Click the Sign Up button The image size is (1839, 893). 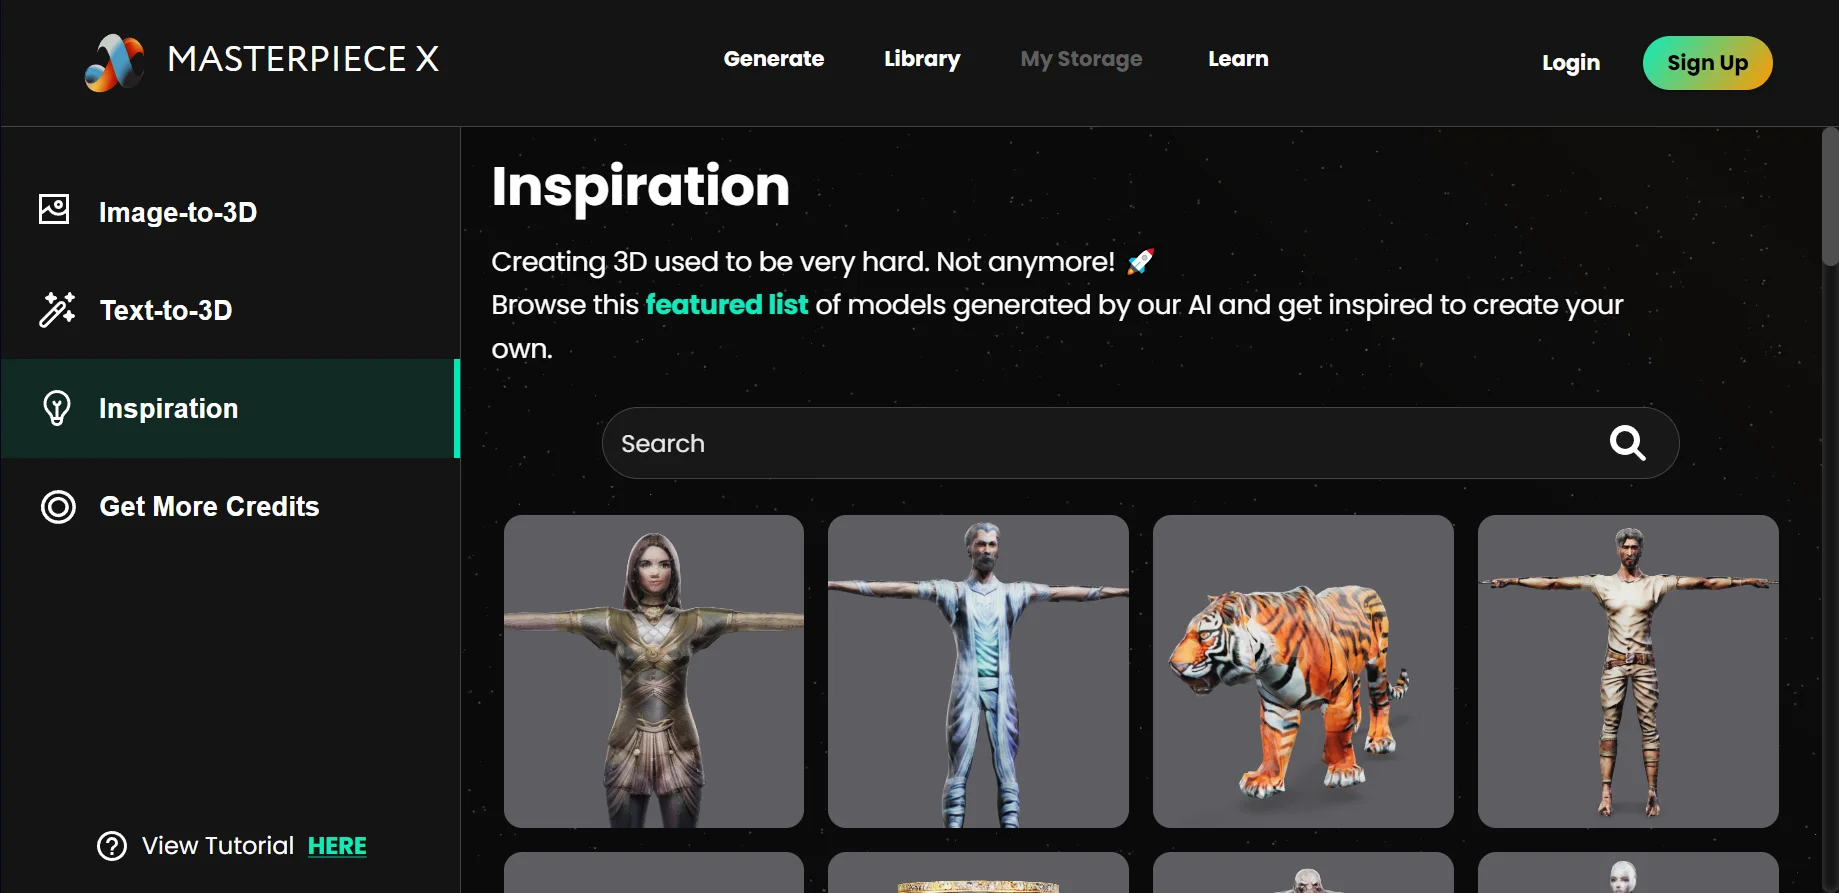tap(1707, 63)
